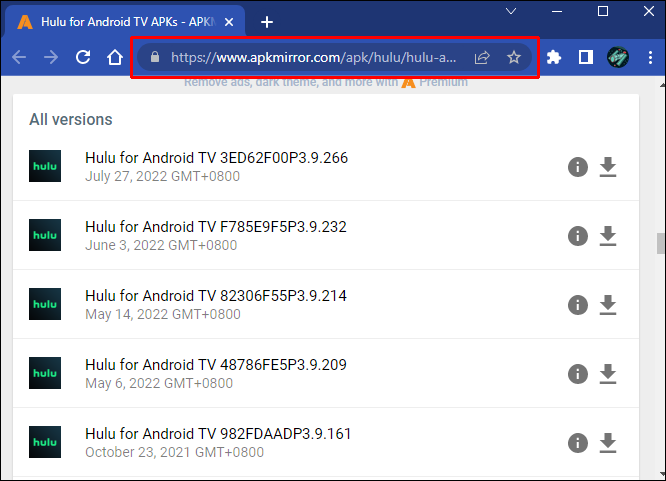Open Hulu for Android TV 82306F55P3.9.214 link

tap(216, 296)
